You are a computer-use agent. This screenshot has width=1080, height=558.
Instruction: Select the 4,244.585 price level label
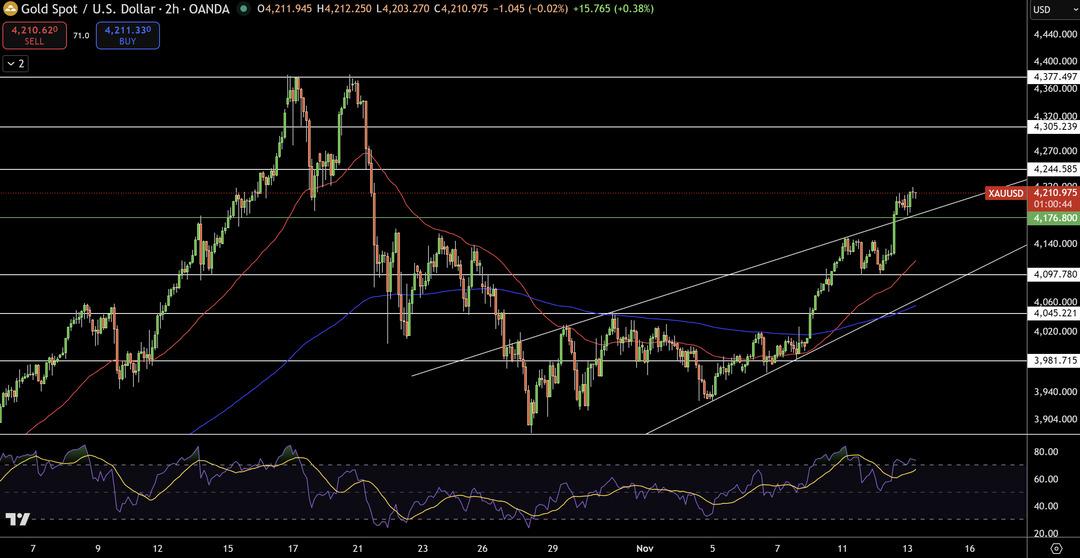point(1053,169)
